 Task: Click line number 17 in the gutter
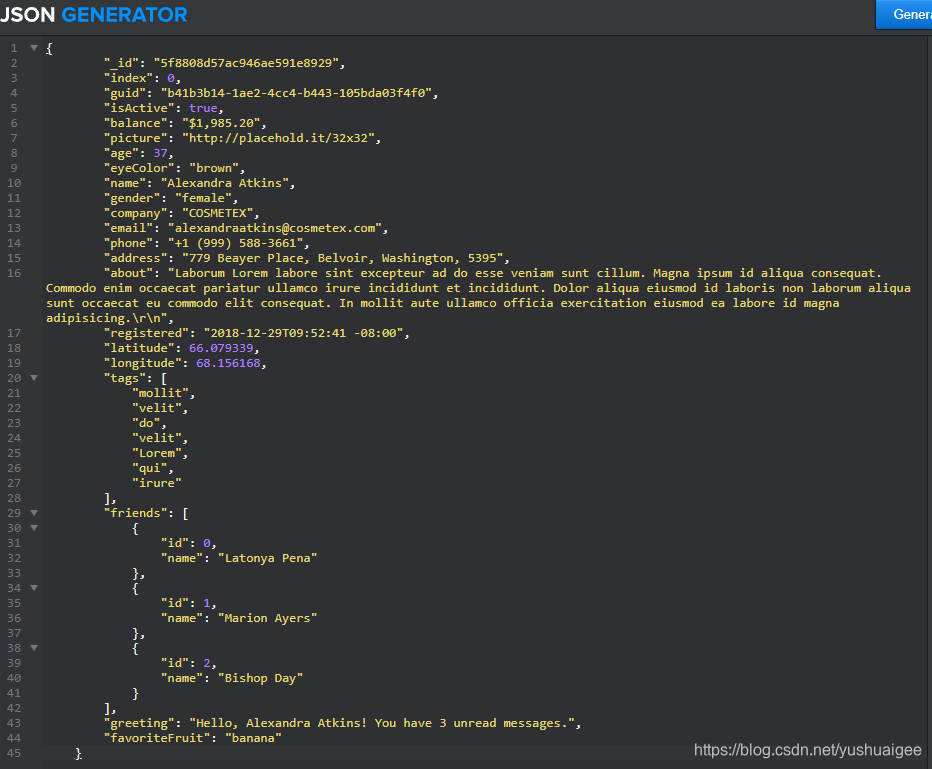tap(14, 333)
